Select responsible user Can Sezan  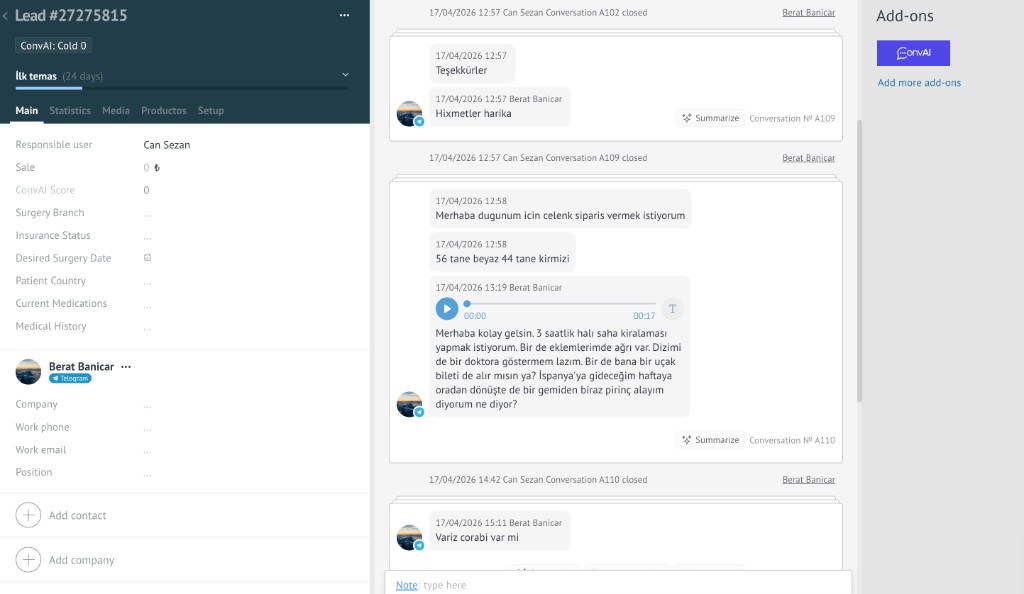click(x=167, y=145)
